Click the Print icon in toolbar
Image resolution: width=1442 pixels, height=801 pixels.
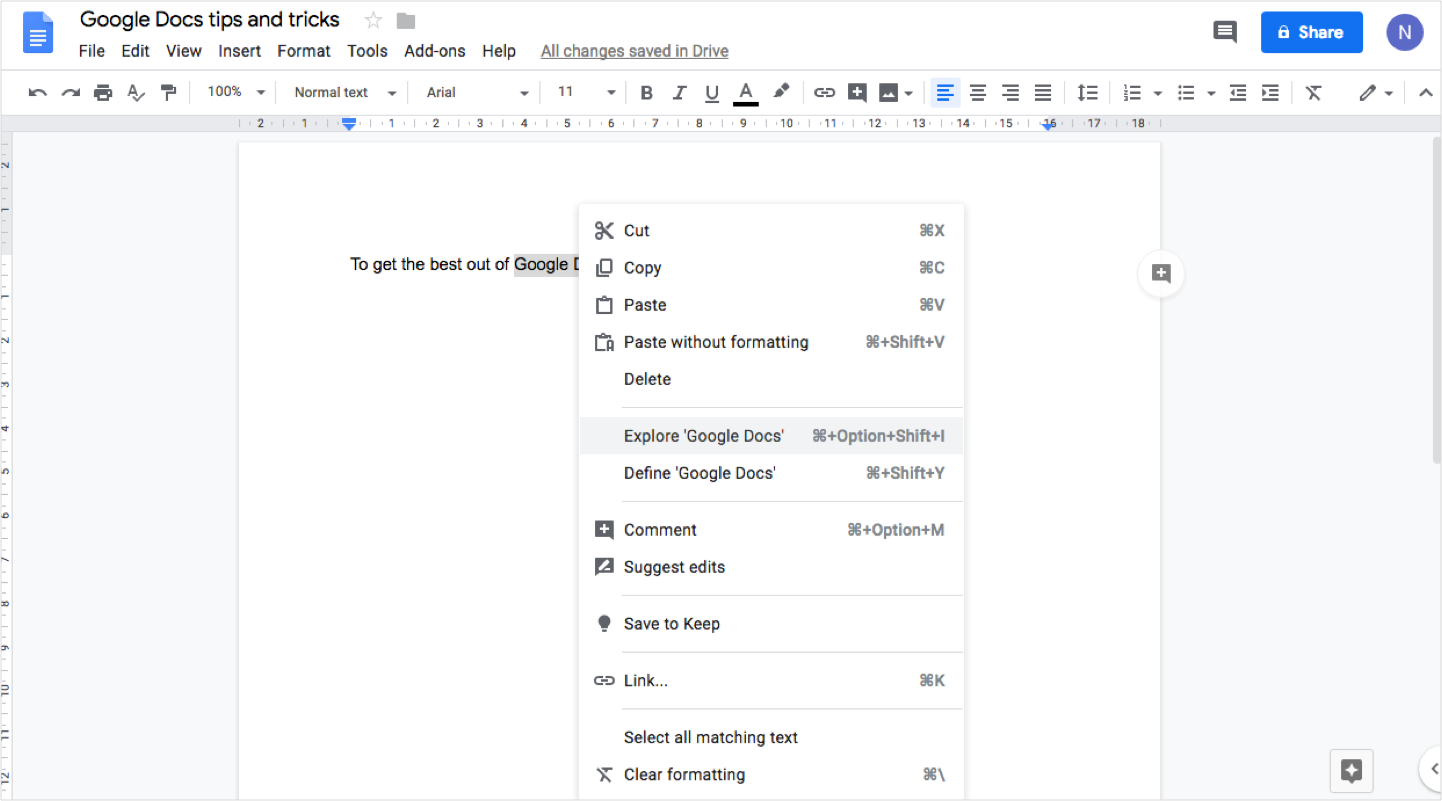[x=103, y=93]
